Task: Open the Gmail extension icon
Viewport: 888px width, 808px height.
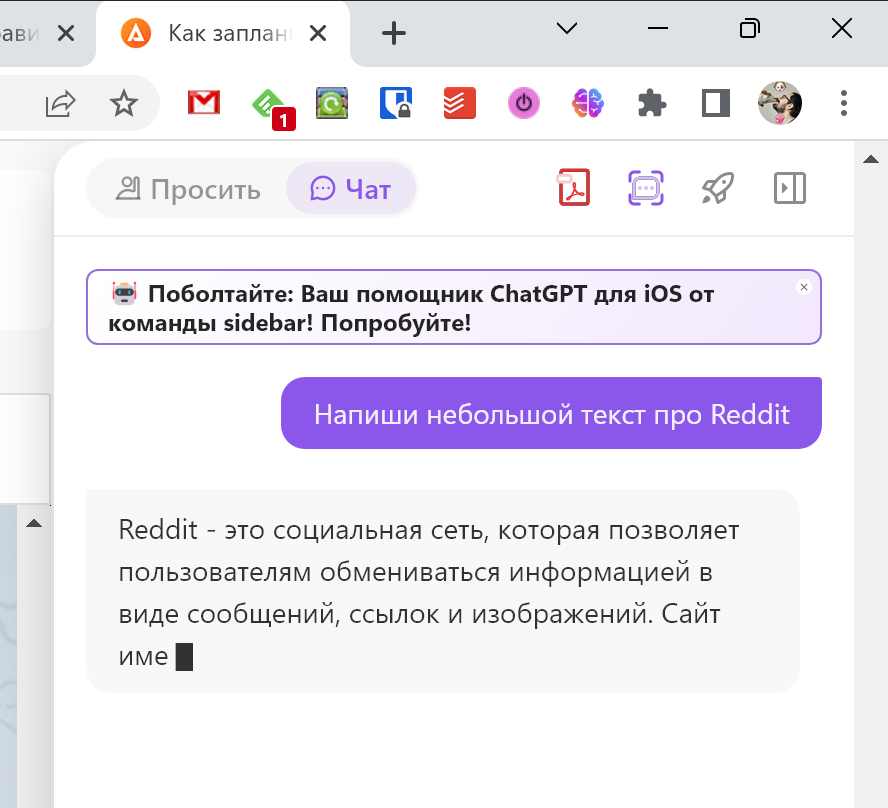Action: coord(204,103)
